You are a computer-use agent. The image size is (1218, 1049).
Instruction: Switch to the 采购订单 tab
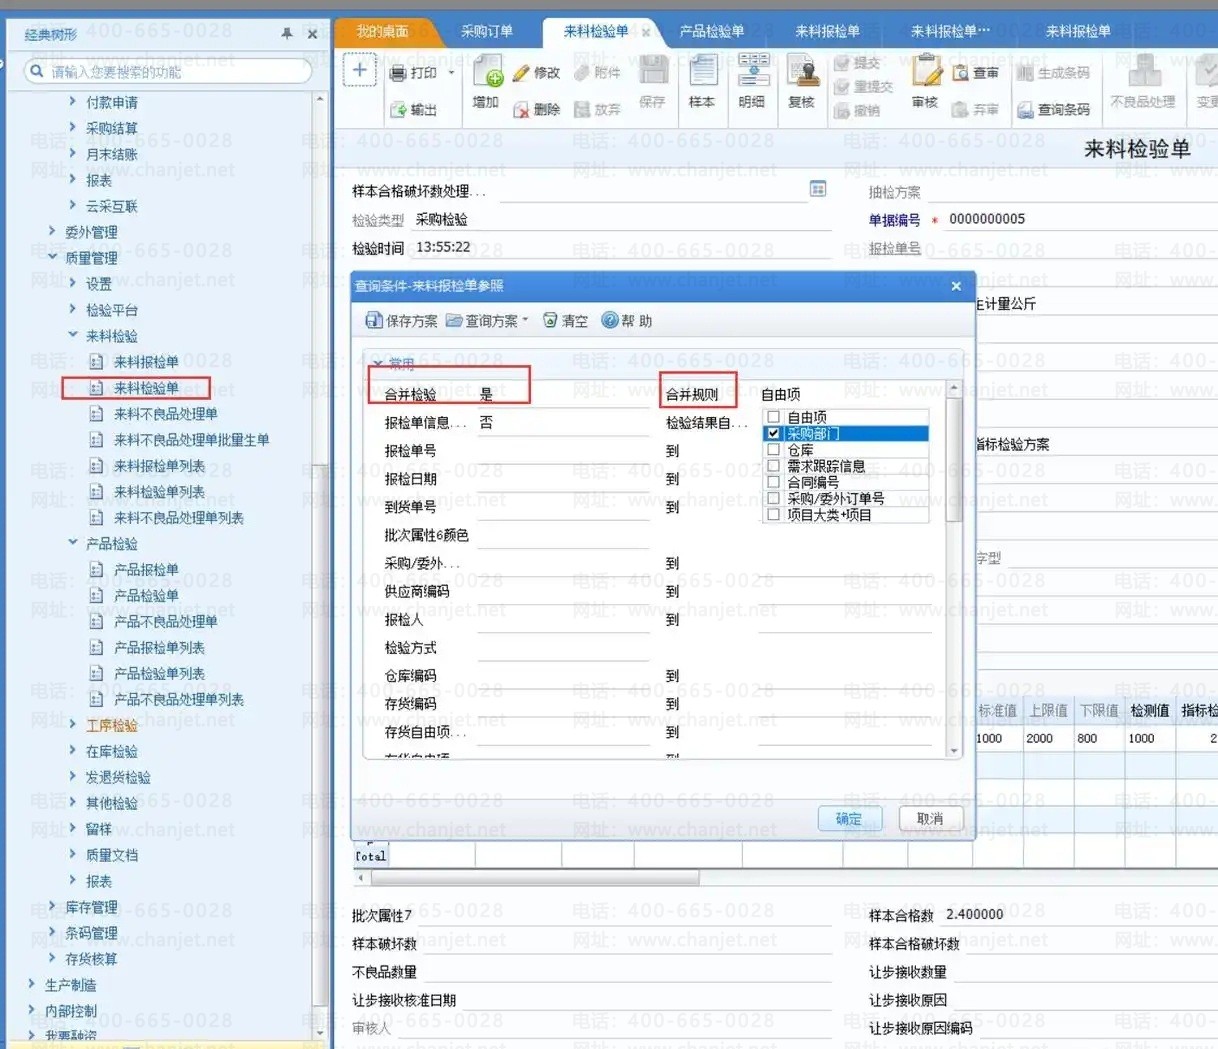(x=486, y=31)
